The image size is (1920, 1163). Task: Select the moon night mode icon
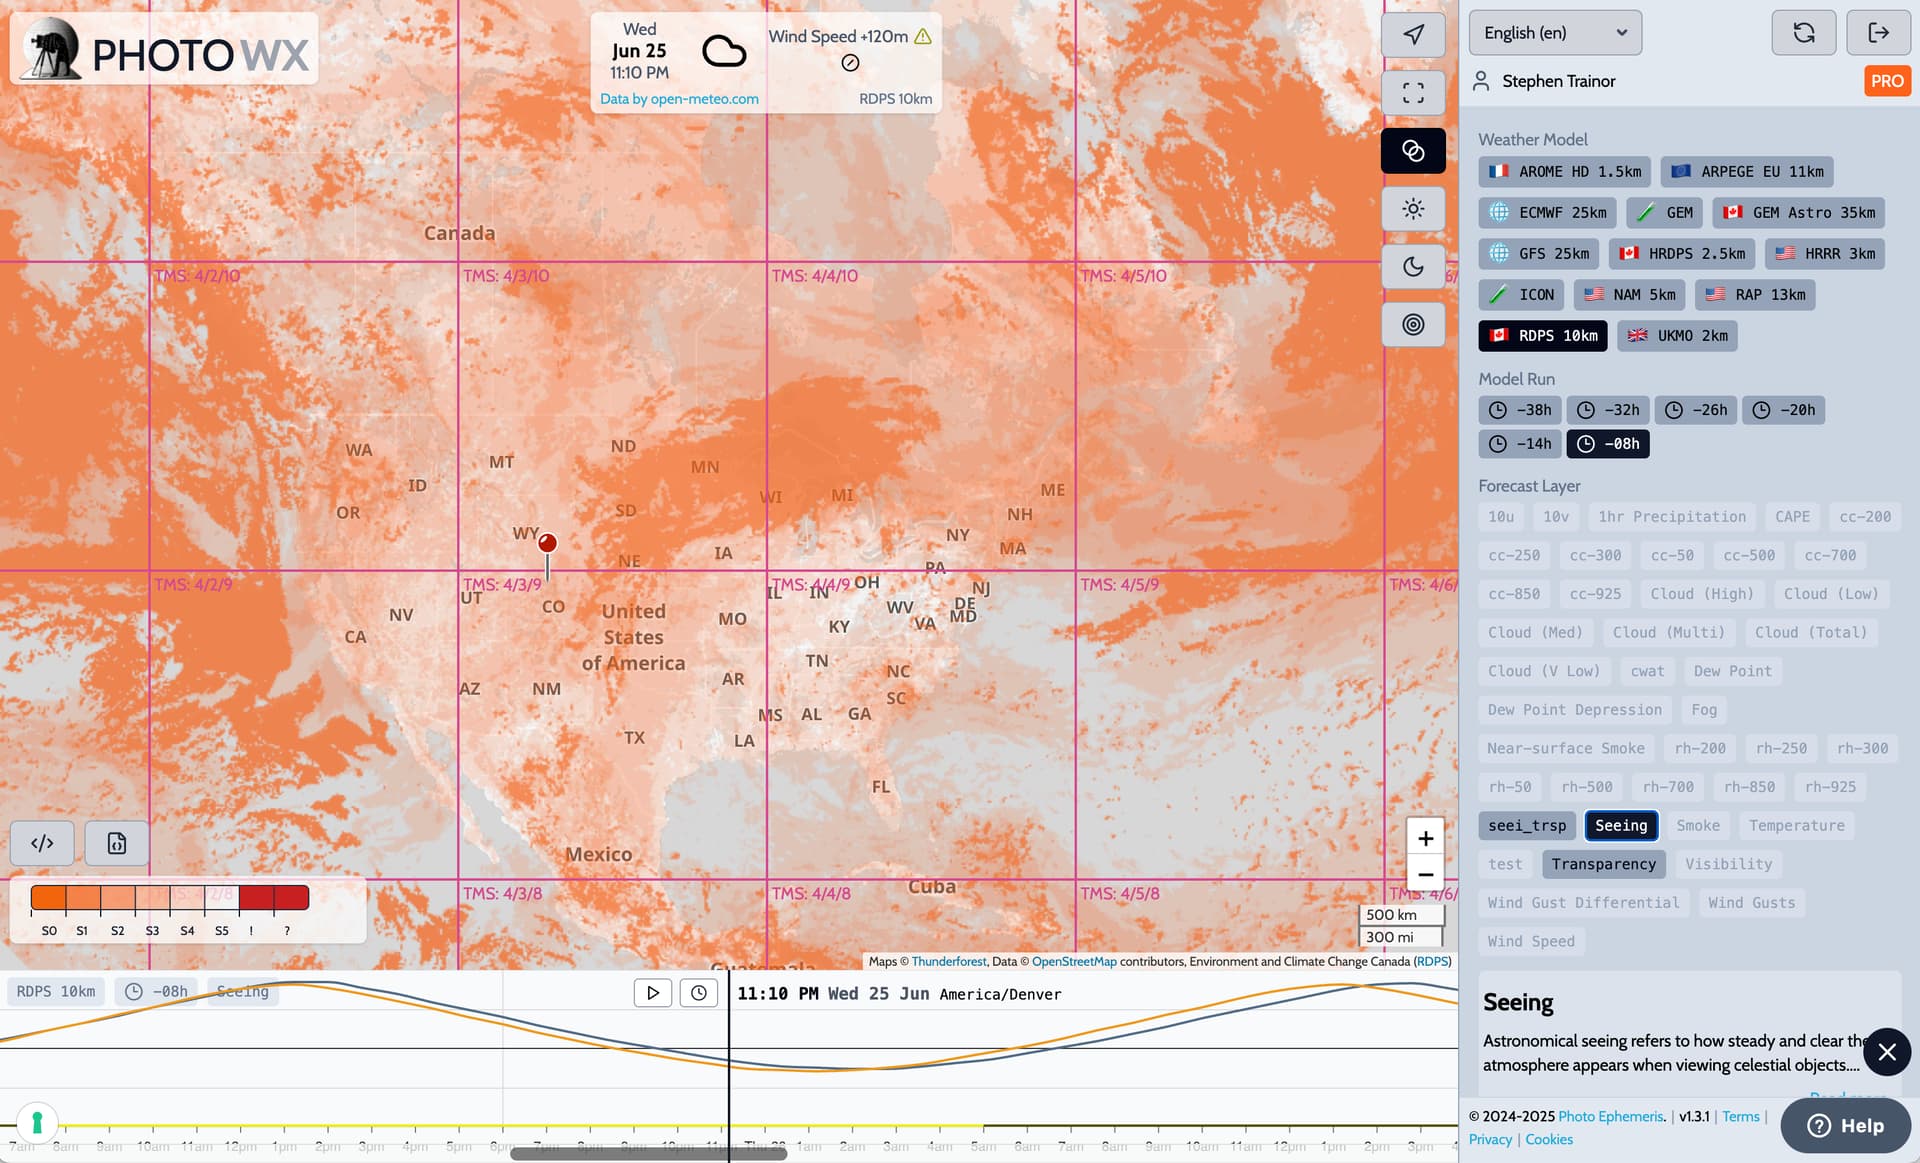[x=1412, y=267]
